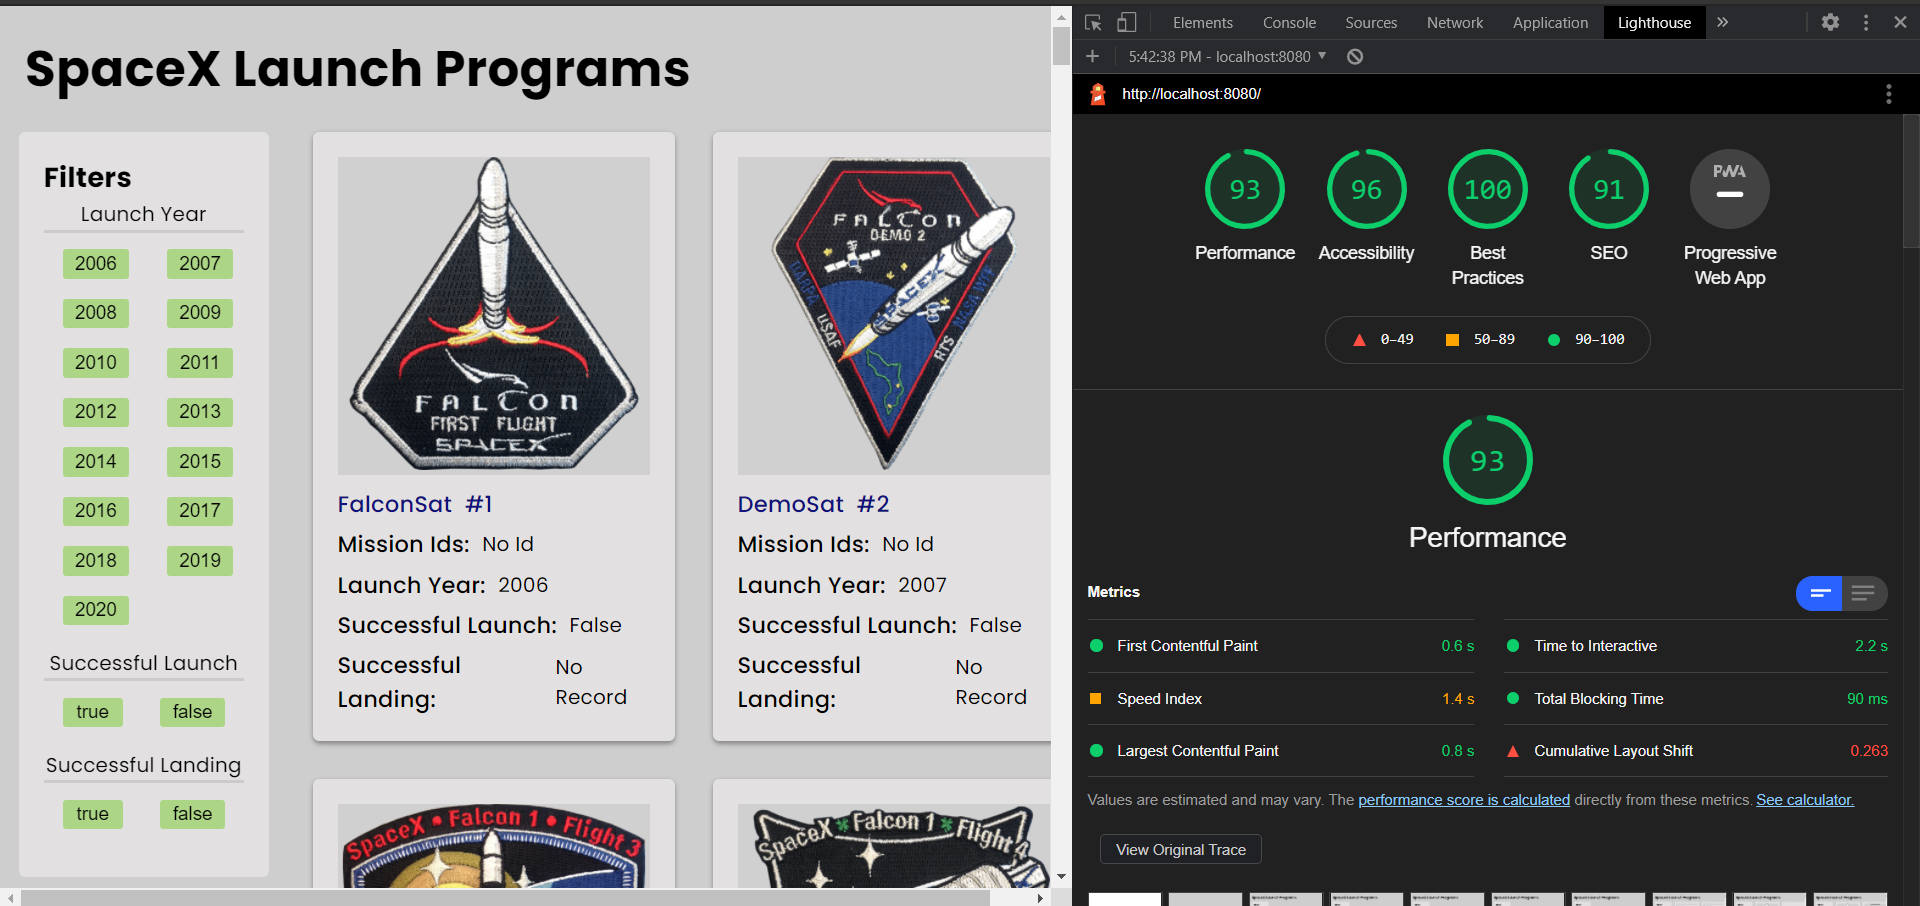
Task: Open the See calculator link
Action: (x=1804, y=800)
